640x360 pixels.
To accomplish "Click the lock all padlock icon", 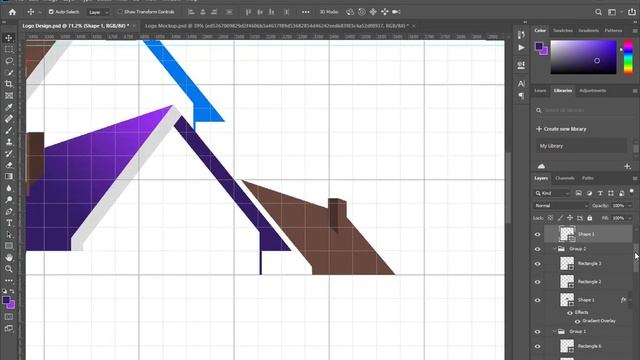I will click(590, 218).
